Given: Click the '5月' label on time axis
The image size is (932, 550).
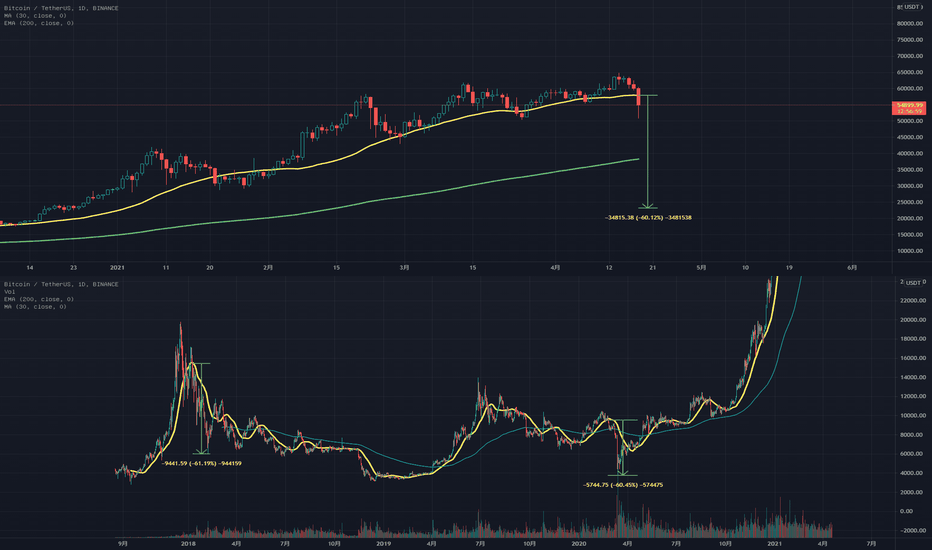Looking at the screenshot, I should click(701, 268).
